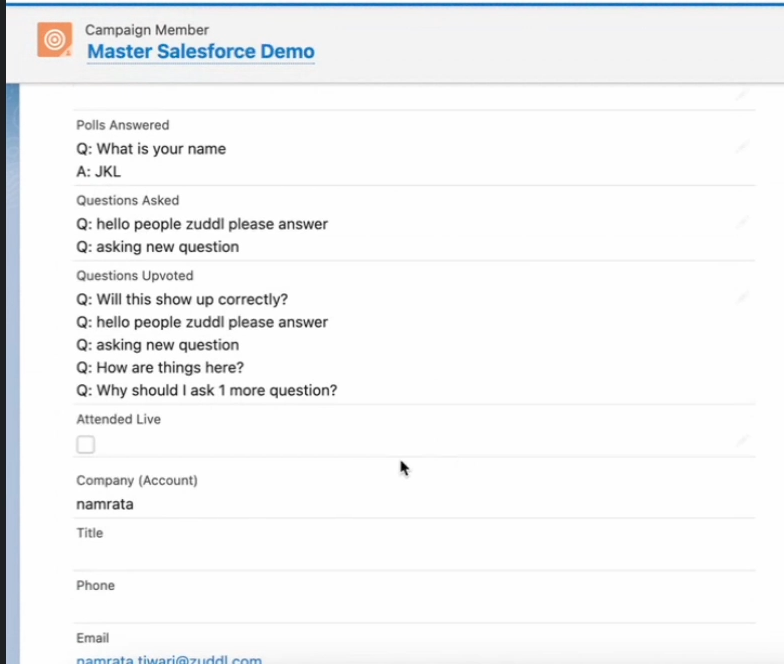Select "Will this show up correctly?" question
The height and width of the screenshot is (664, 784).
pyautogui.click(x=196, y=299)
